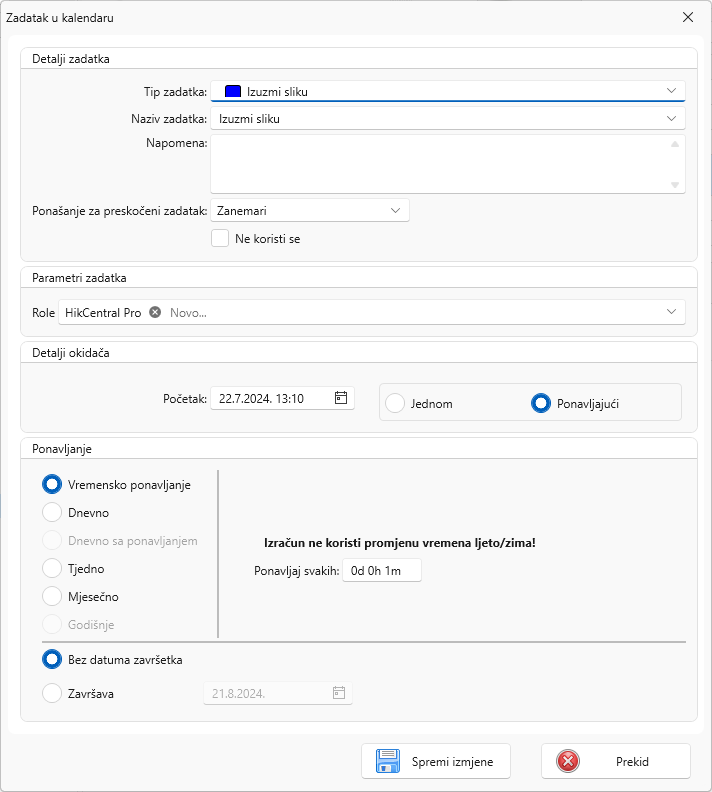Choose Dnevno repeat option

[52, 513]
